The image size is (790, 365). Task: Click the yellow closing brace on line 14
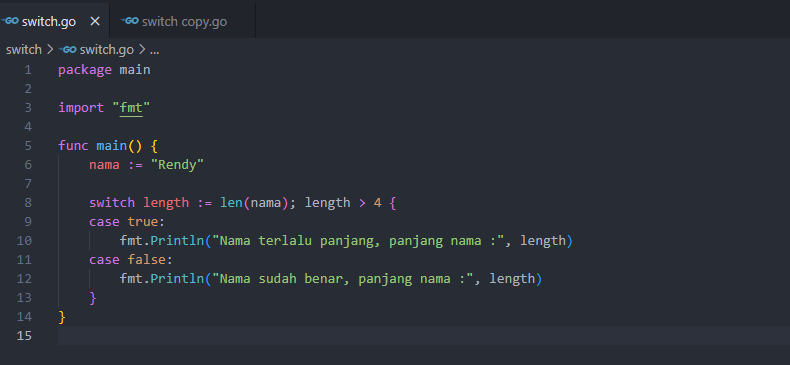(x=62, y=317)
